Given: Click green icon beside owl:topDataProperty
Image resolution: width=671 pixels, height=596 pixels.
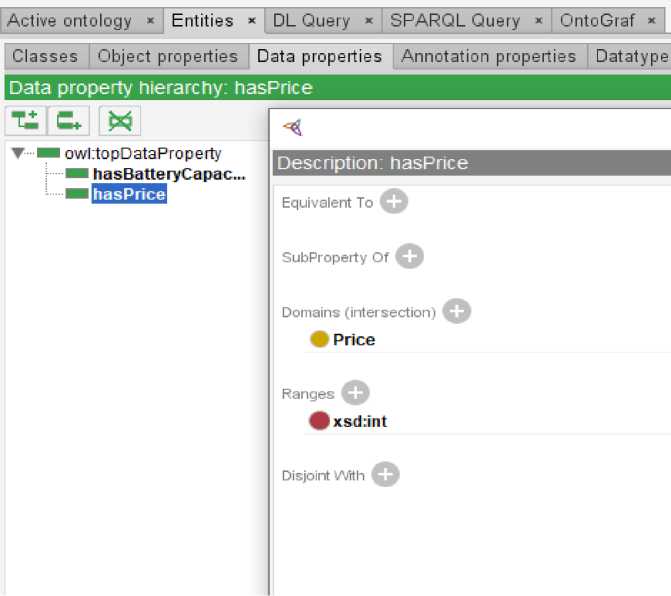Looking at the screenshot, I should pos(48,153).
